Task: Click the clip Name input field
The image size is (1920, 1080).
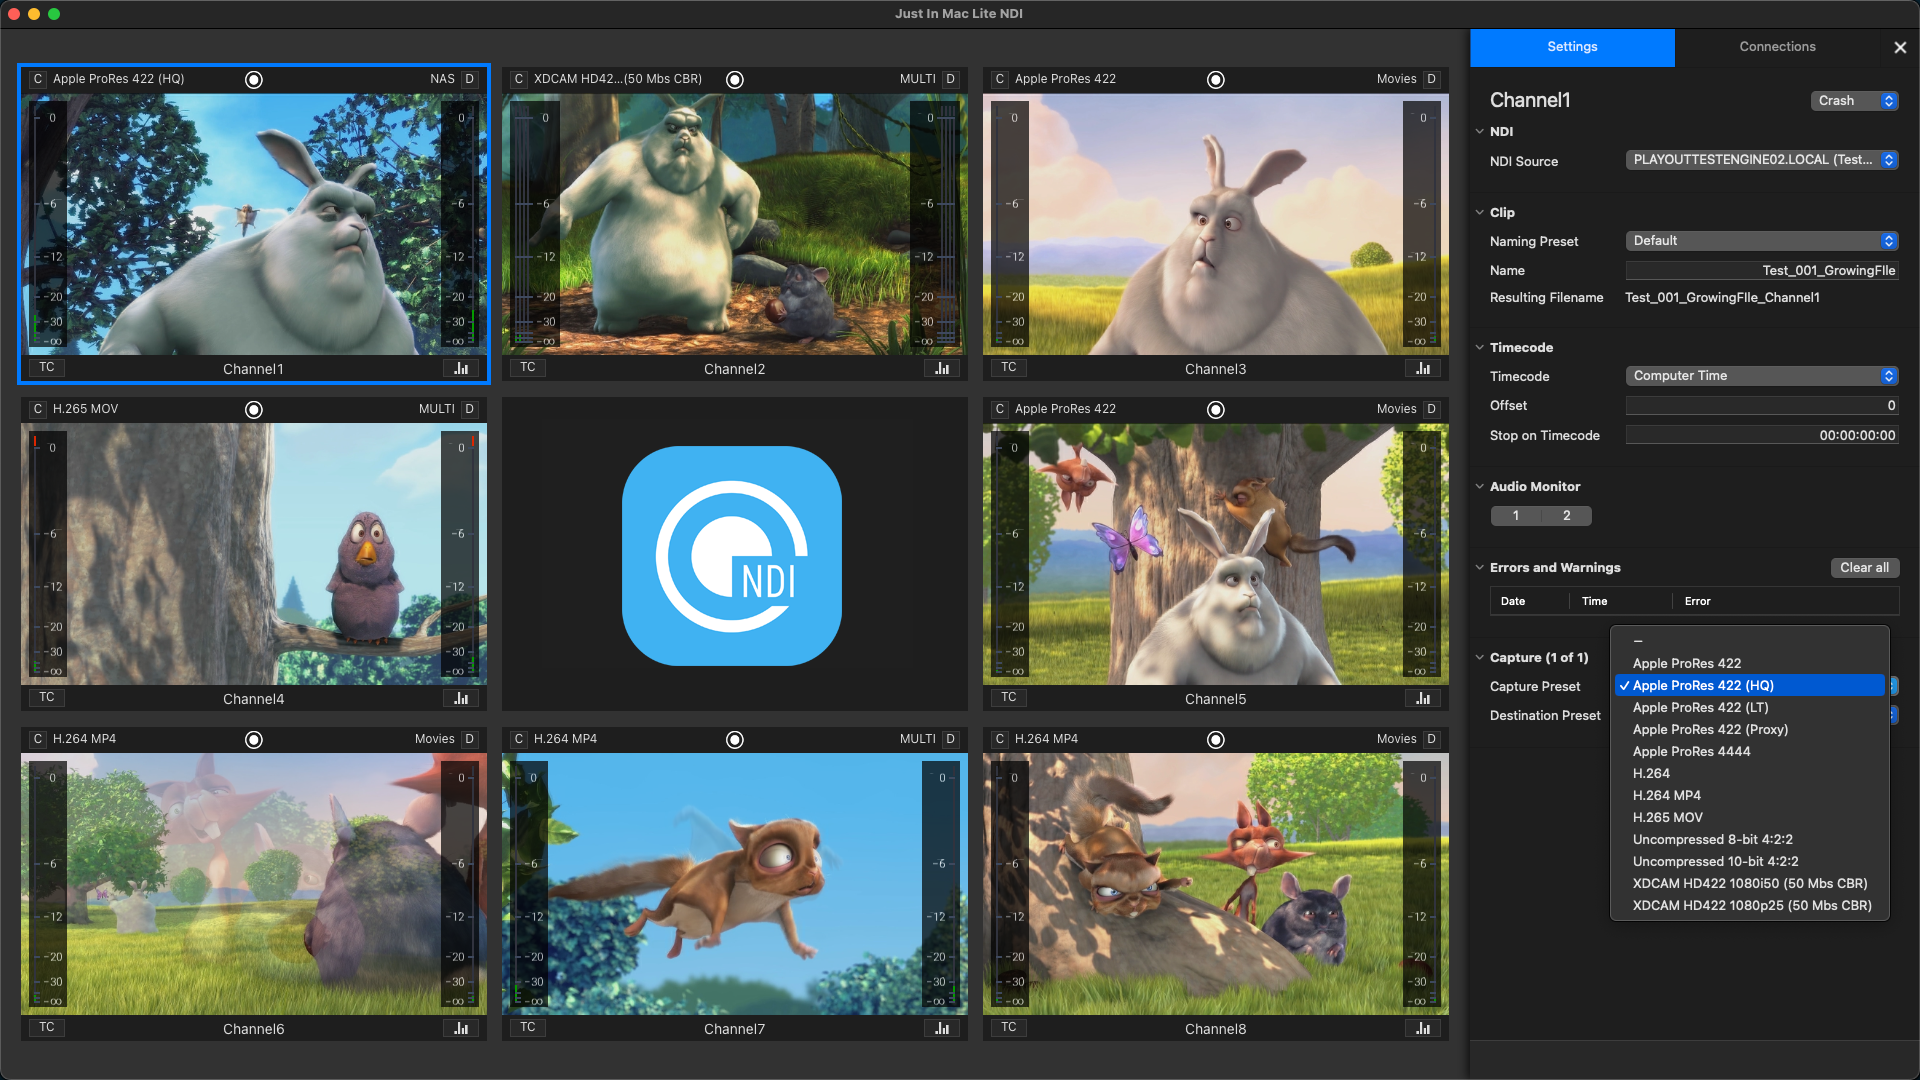Action: pyautogui.click(x=1762, y=271)
